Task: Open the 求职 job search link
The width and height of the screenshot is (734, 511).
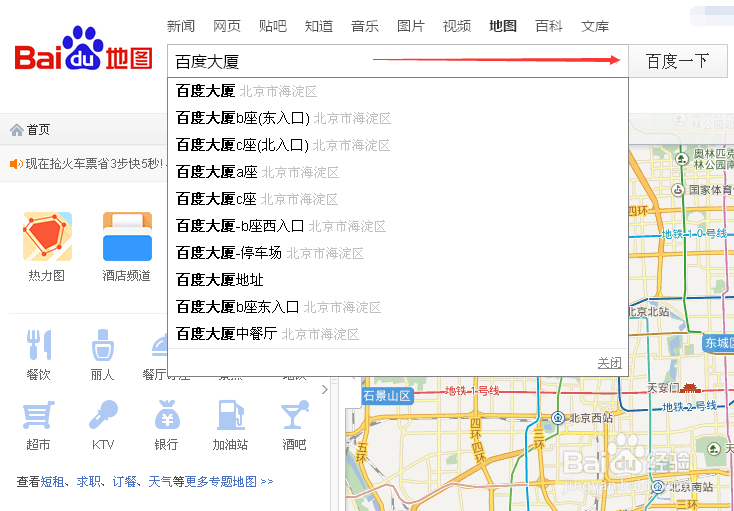Action: point(89,482)
